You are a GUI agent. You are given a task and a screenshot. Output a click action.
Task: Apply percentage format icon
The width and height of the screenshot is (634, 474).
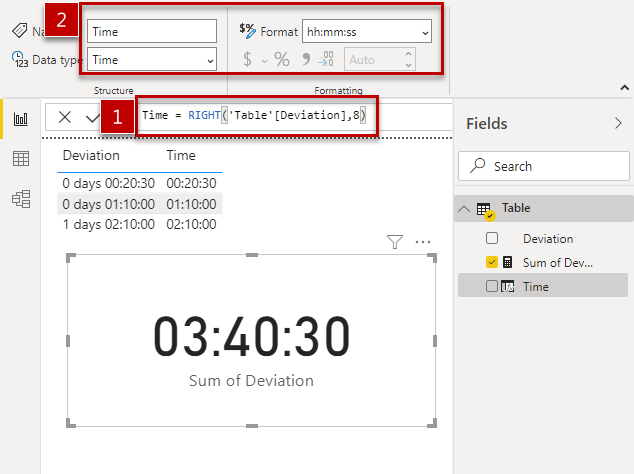coord(282,59)
